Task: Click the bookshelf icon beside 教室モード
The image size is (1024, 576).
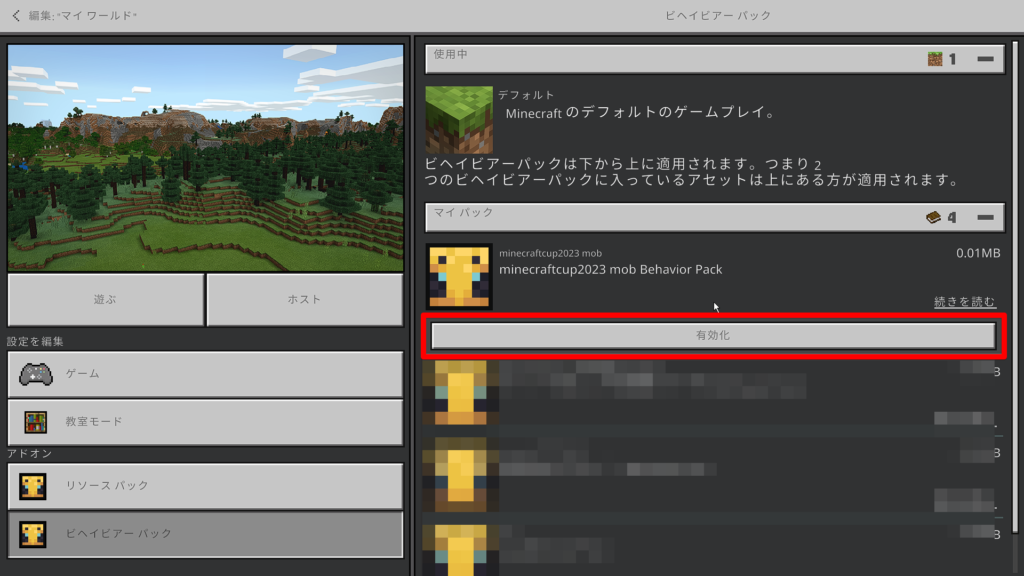Action: click(36, 422)
